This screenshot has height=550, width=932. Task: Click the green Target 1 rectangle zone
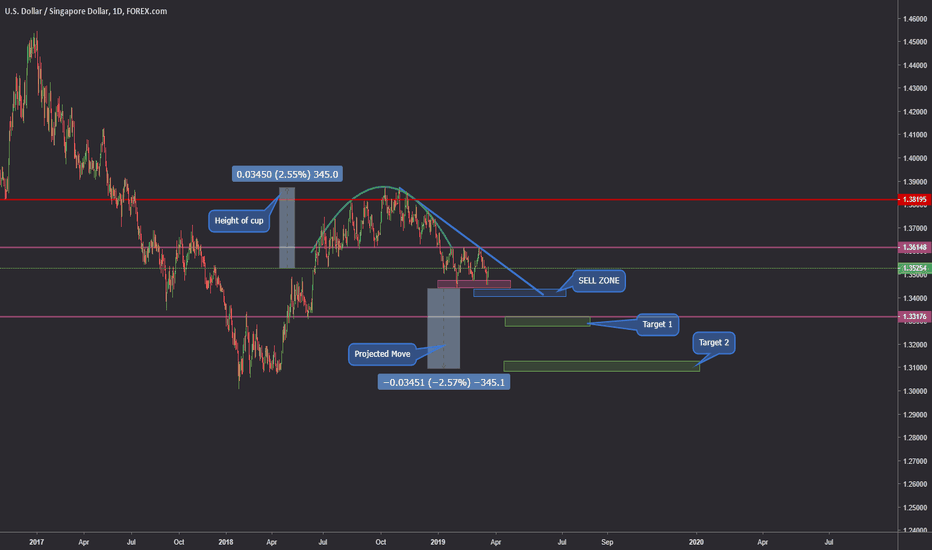pos(547,322)
